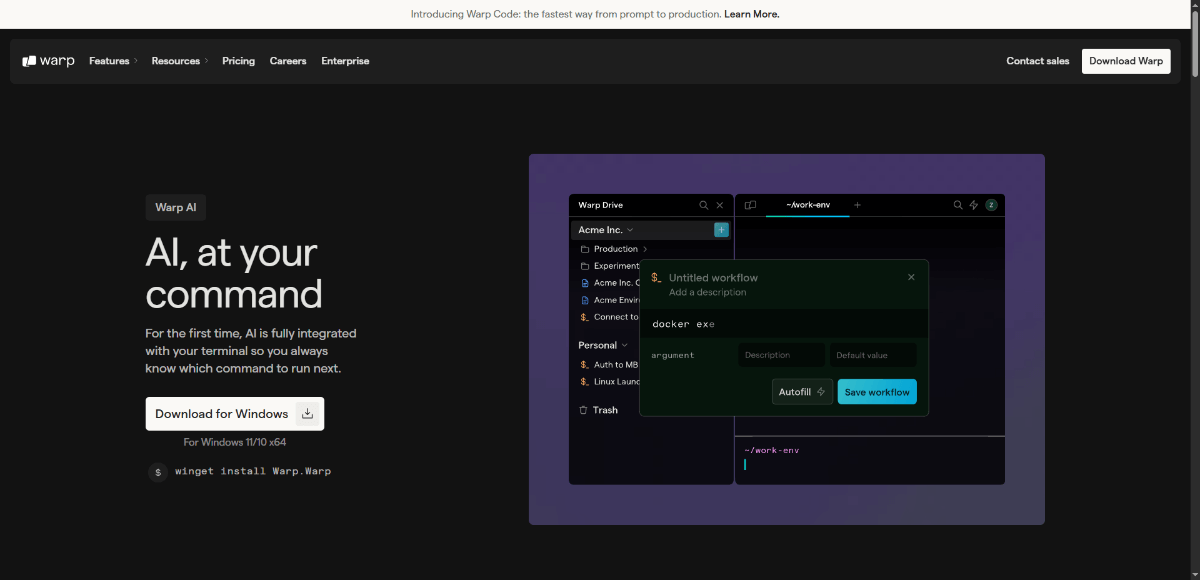Click the search icon in Warp Drive panel

click(x=704, y=205)
